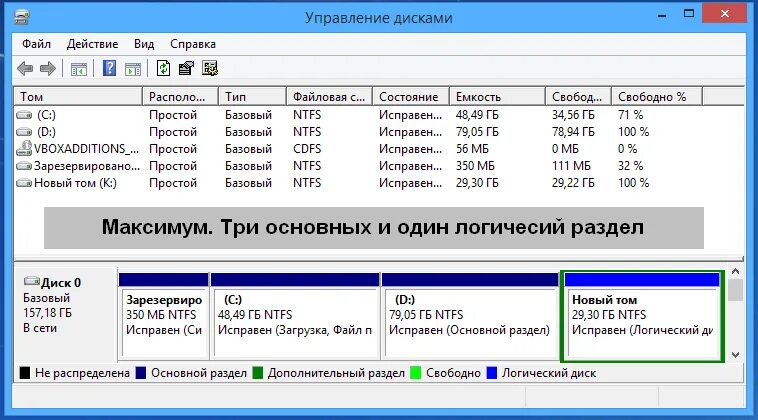Click green Дополнительный раздел legend swatch

click(258, 373)
